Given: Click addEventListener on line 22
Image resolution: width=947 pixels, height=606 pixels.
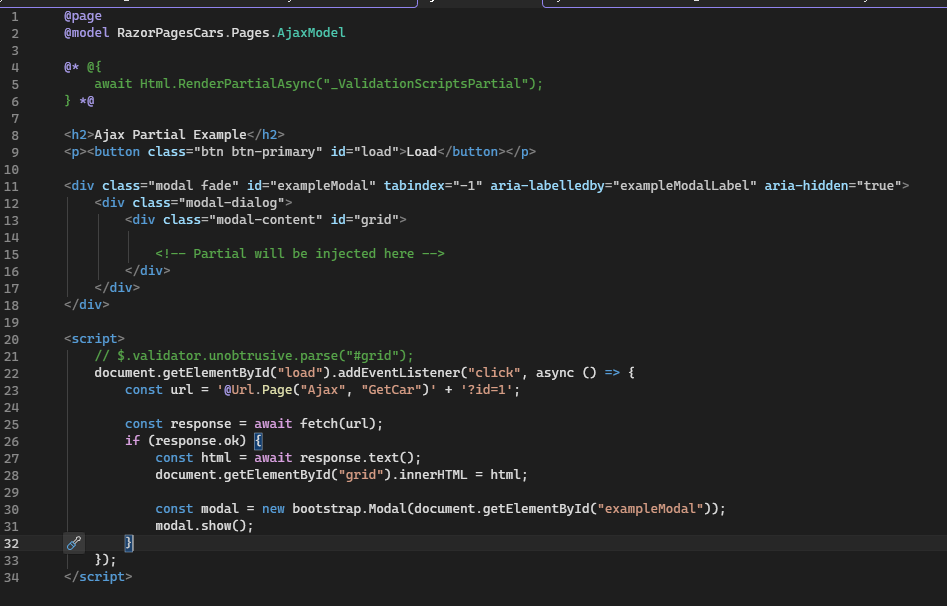Looking at the screenshot, I should 399,373.
